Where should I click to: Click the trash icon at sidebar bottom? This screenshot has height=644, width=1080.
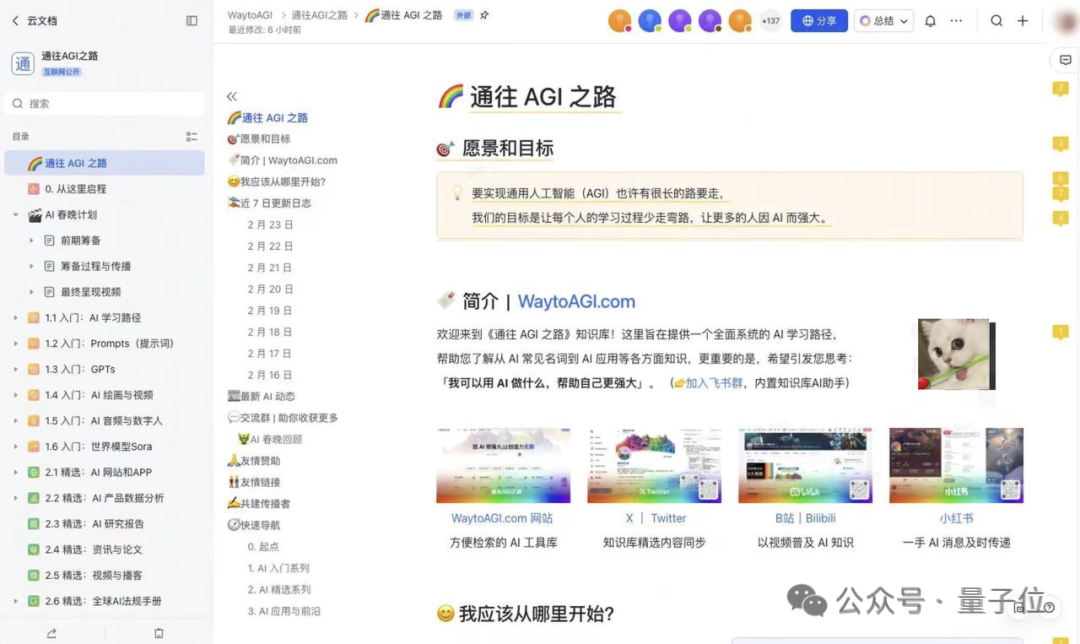click(x=159, y=633)
